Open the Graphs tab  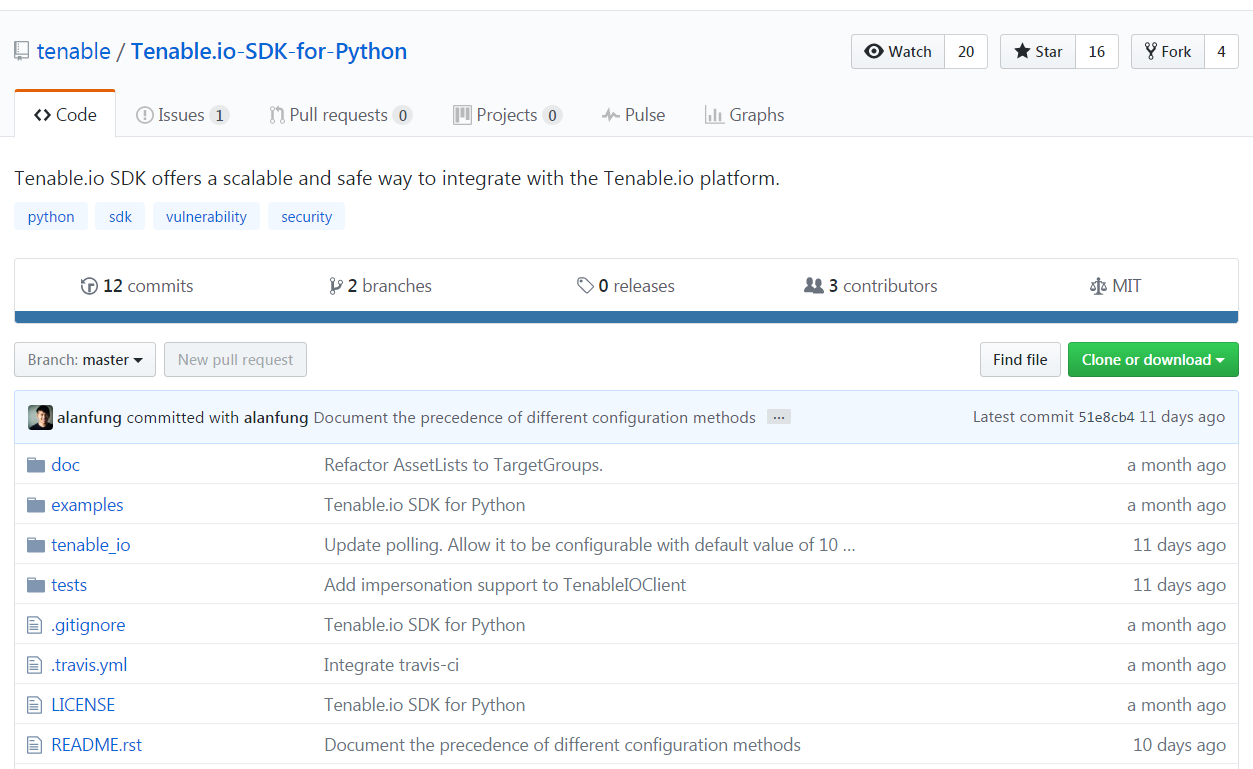[744, 115]
